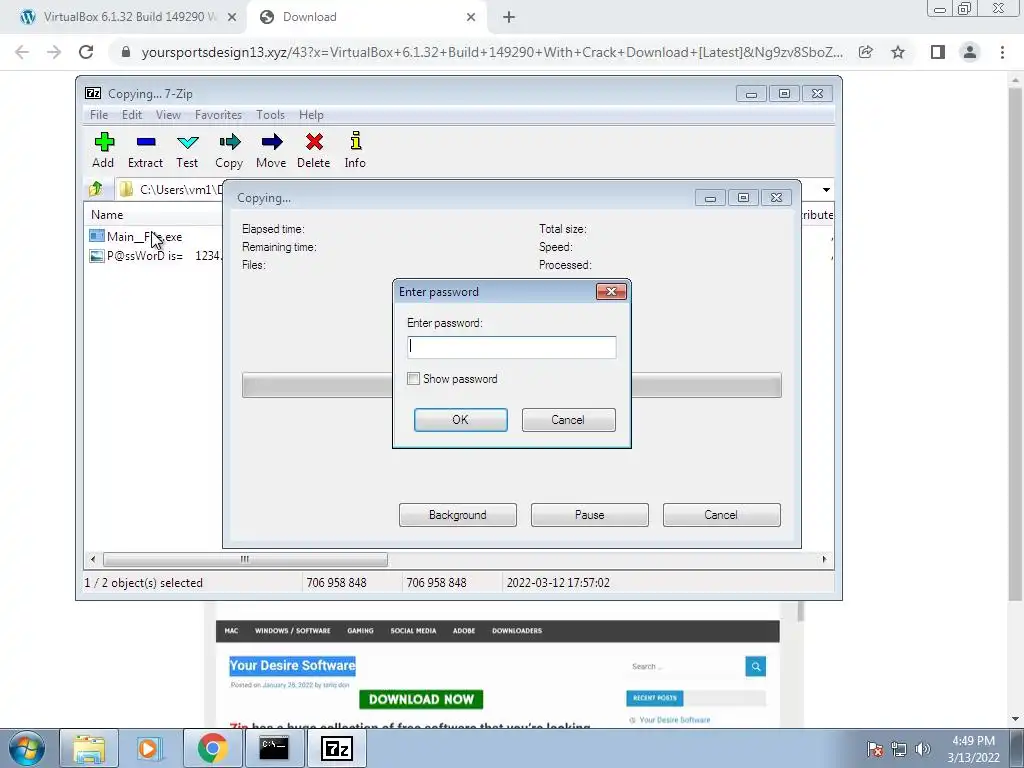1024x768 pixels.
Task: Open the Tools menu
Action: 270,115
